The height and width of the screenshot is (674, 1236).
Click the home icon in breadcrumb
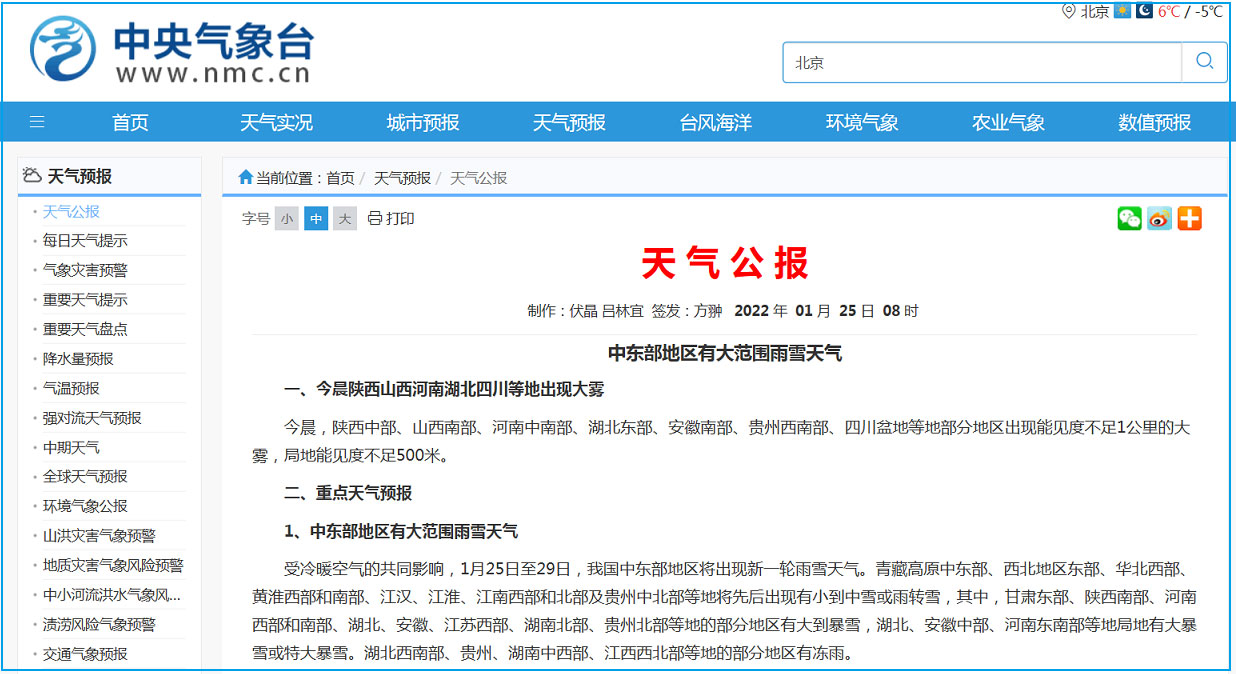(245, 177)
